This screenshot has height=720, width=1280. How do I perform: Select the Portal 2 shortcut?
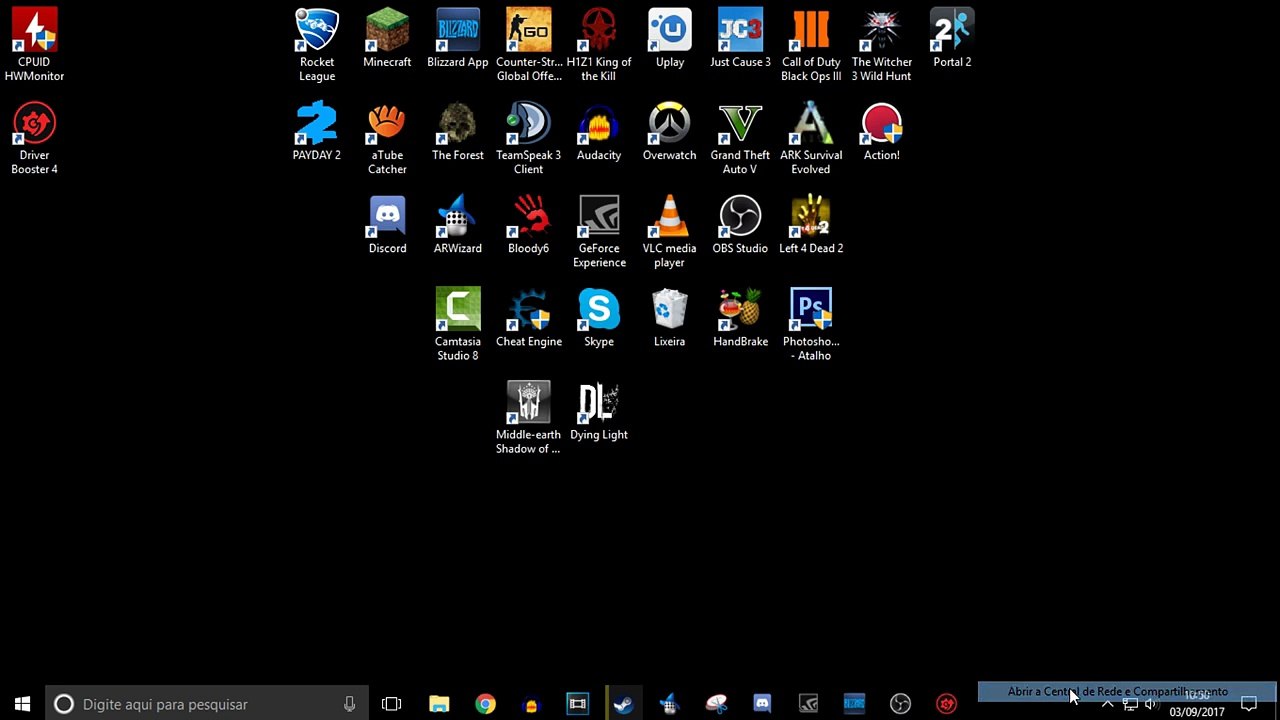pos(952,38)
